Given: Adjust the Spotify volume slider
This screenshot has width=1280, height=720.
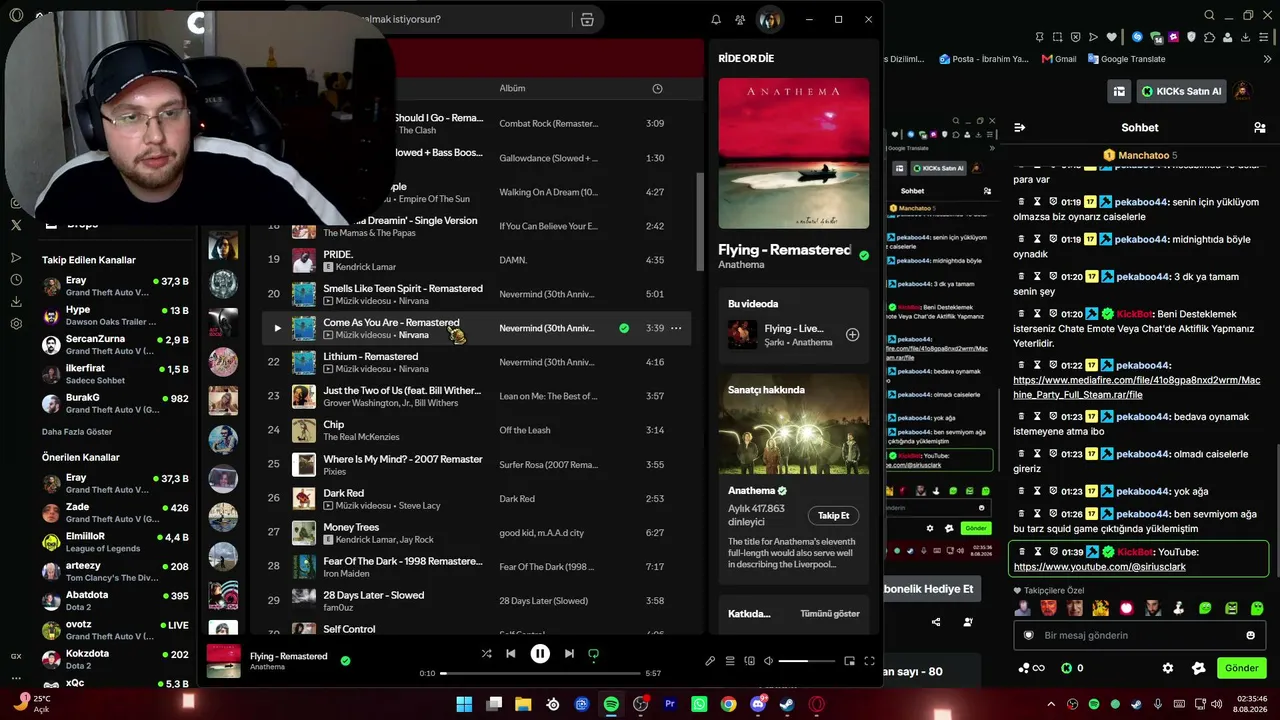Looking at the screenshot, I should [807, 661].
